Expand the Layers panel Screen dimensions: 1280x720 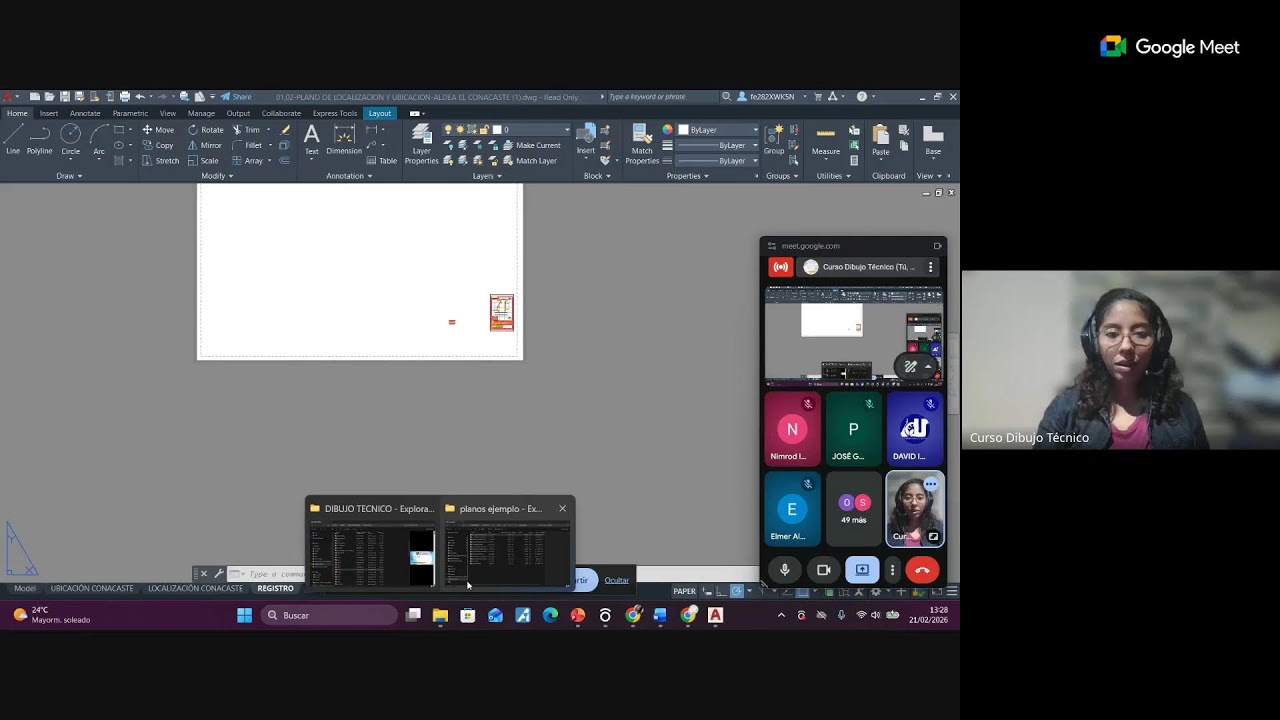487,176
